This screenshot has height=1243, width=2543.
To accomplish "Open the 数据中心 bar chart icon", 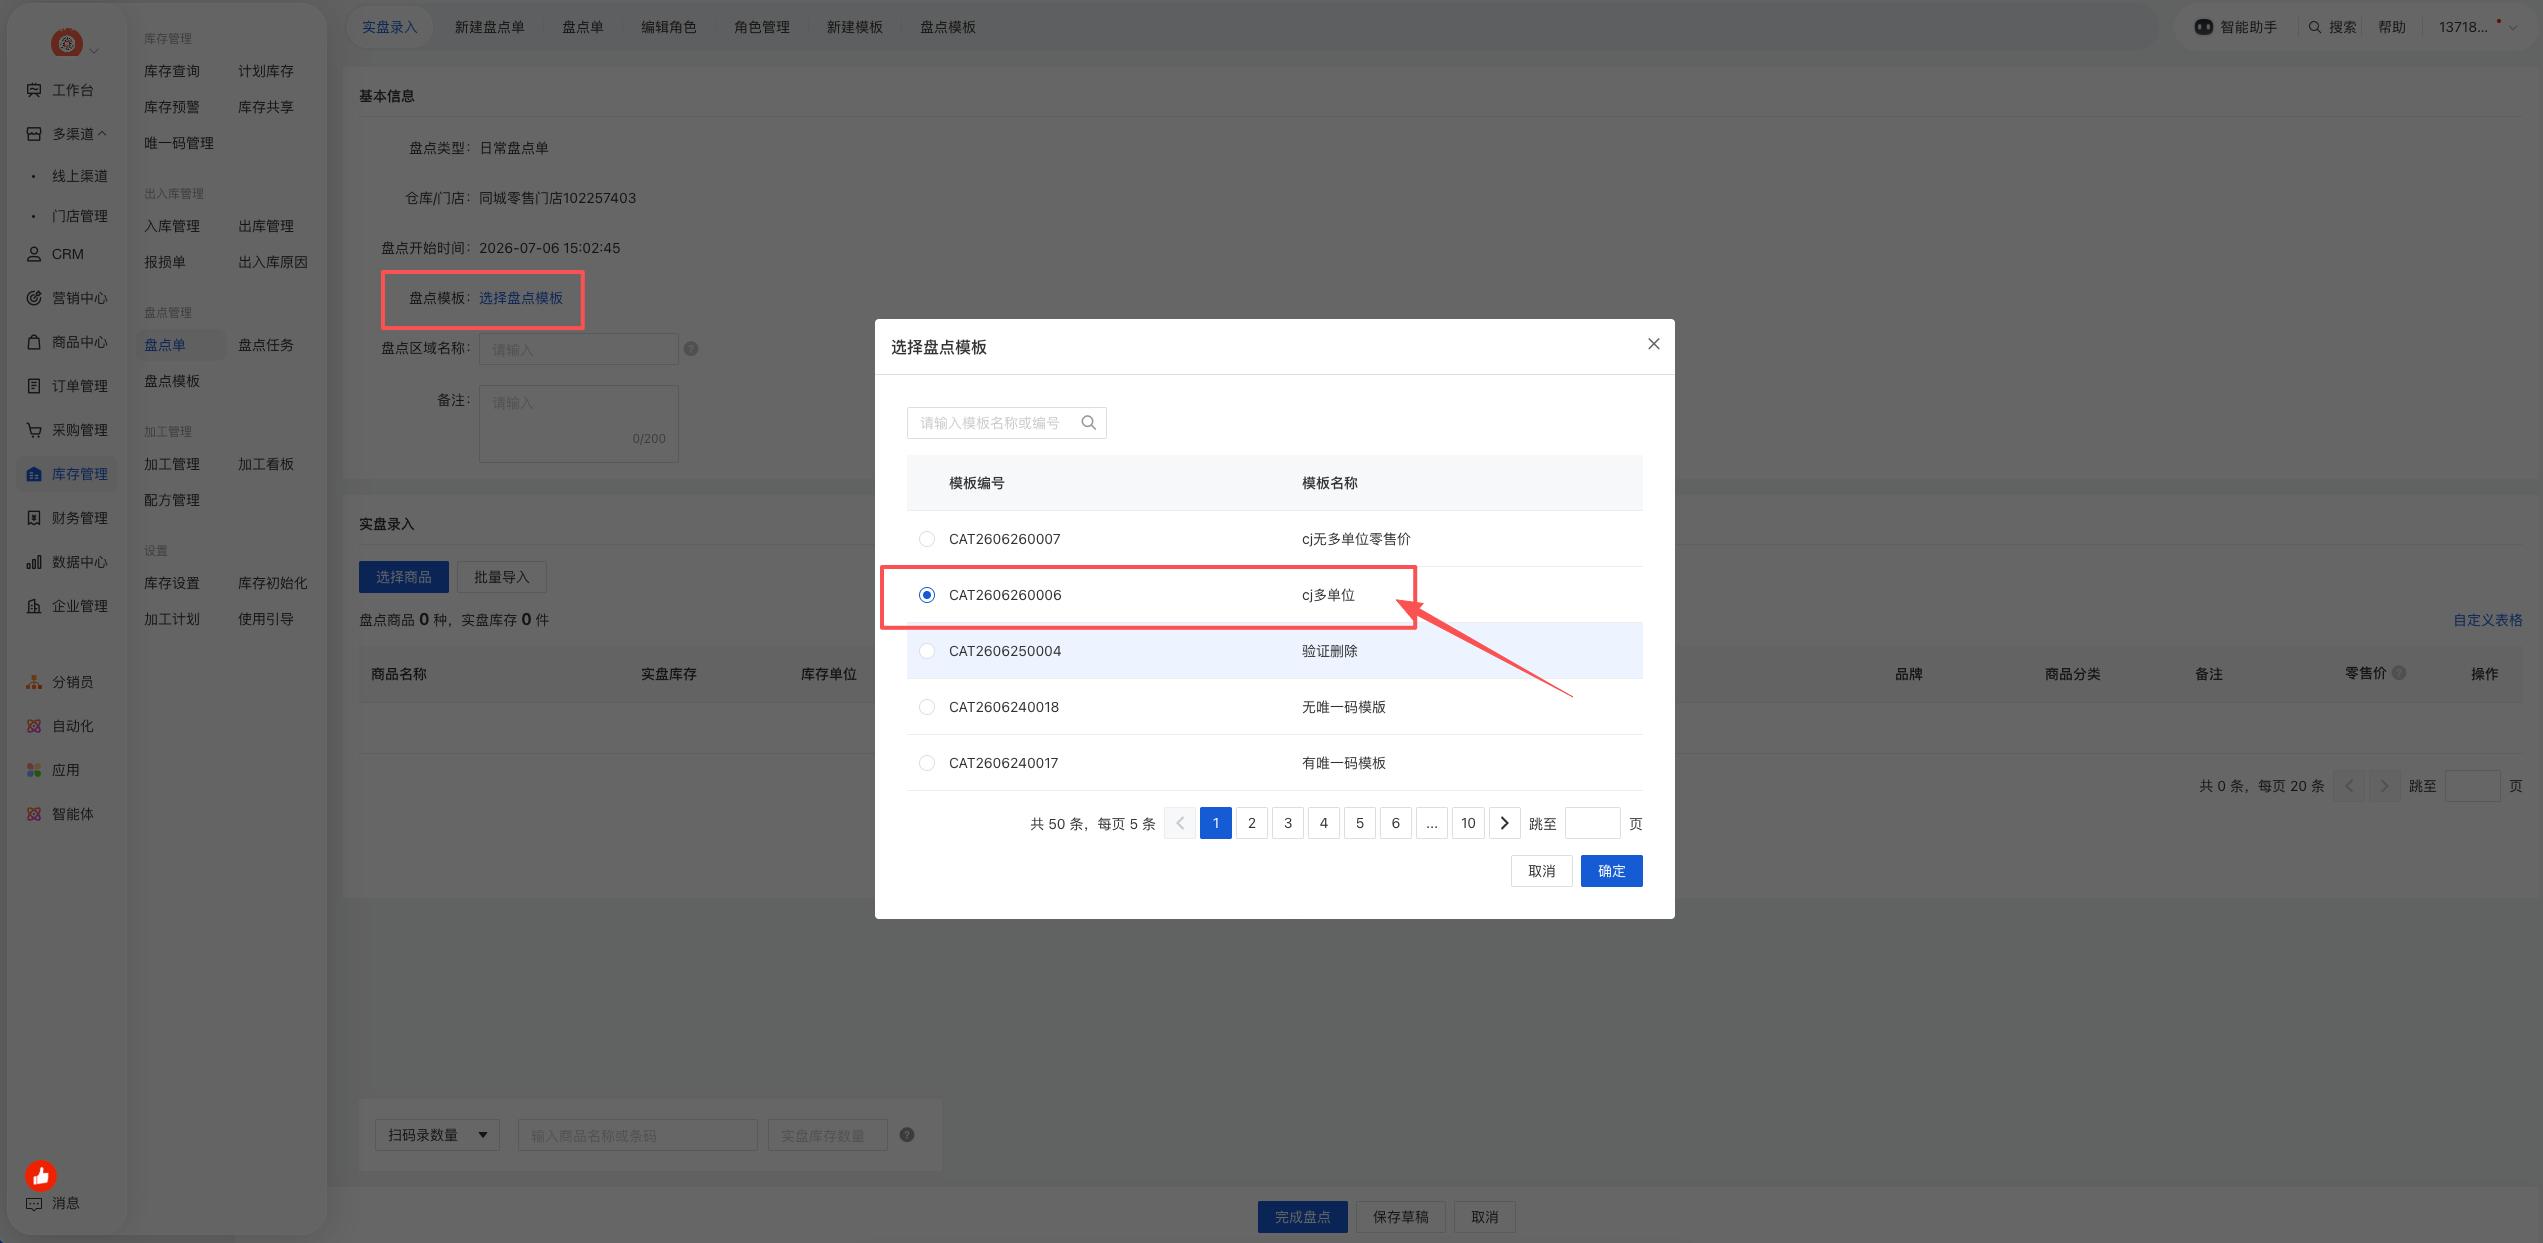I will [x=34, y=562].
